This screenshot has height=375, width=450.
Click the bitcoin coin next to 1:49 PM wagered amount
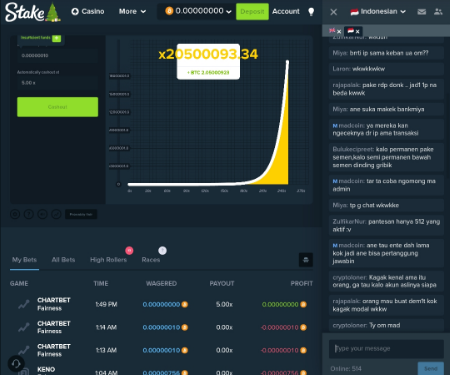[185, 304]
